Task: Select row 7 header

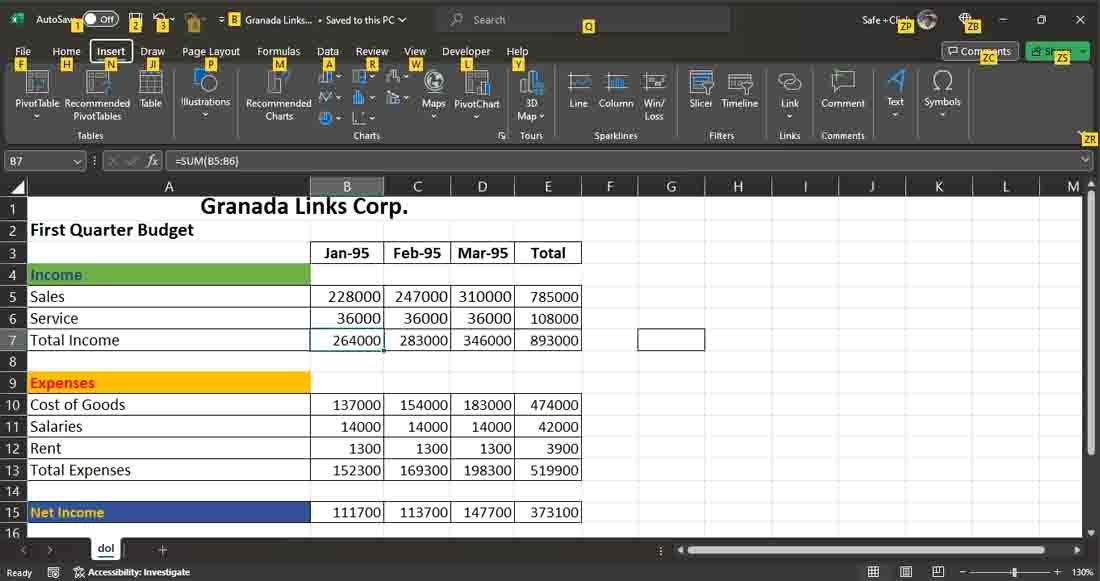Action: (13, 340)
